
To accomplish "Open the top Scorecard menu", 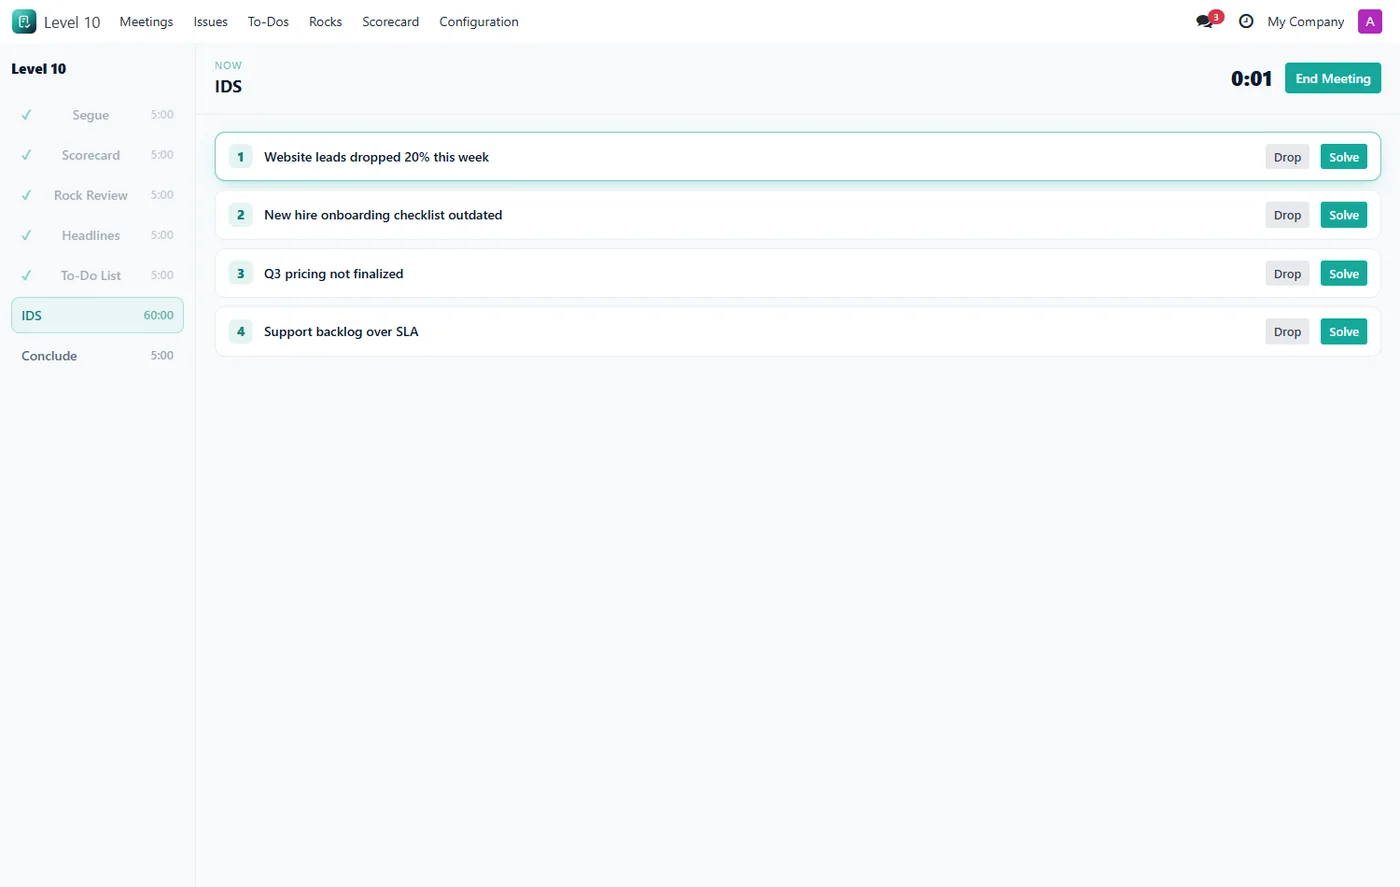I will (x=390, y=21).
